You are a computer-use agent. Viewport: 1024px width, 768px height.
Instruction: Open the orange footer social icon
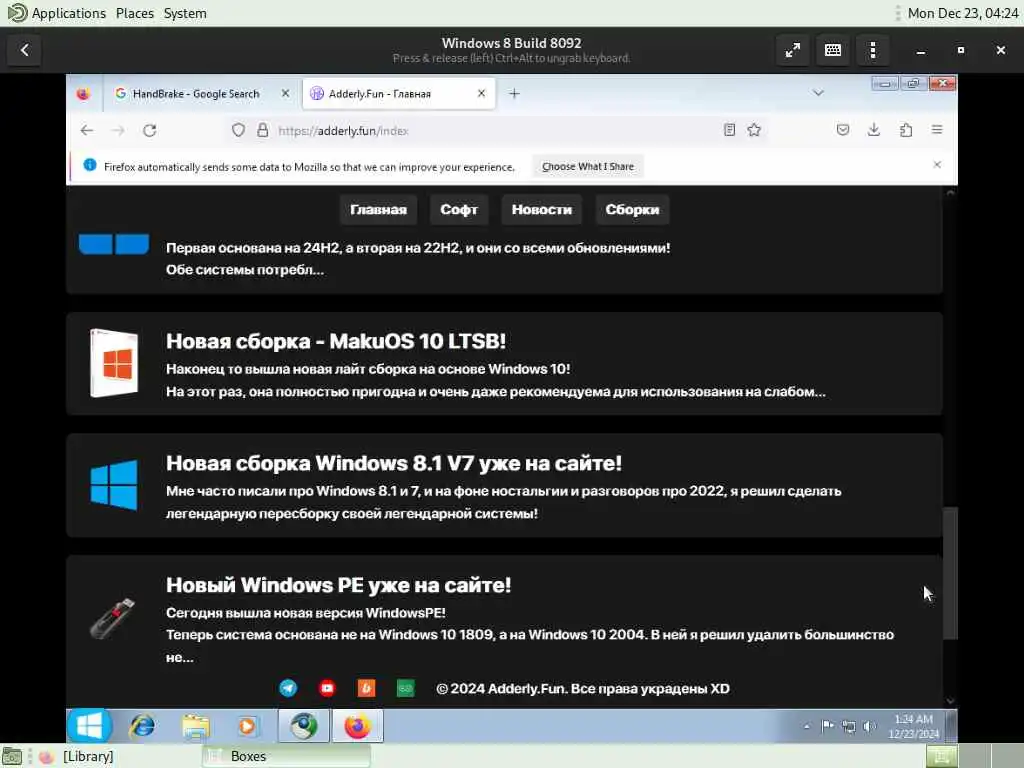366,688
